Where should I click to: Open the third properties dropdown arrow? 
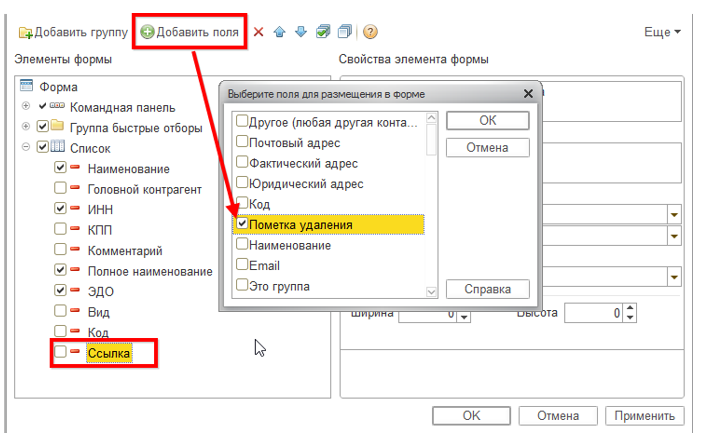click(x=674, y=277)
